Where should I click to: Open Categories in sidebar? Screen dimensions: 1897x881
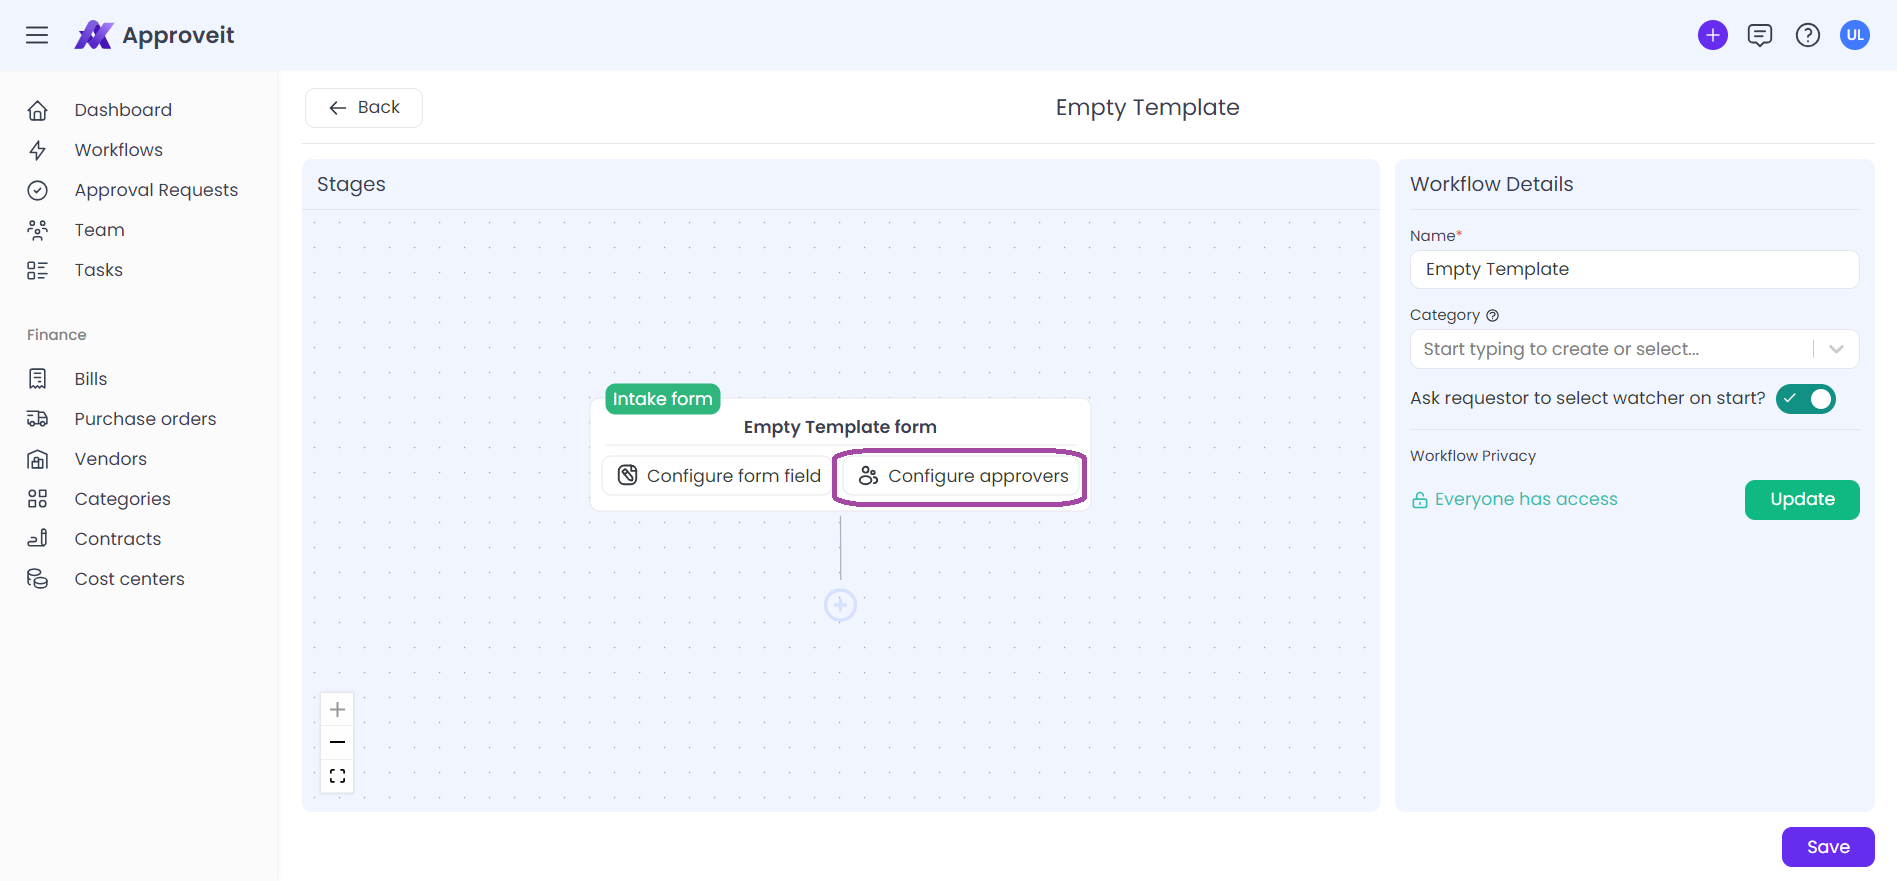(x=123, y=499)
